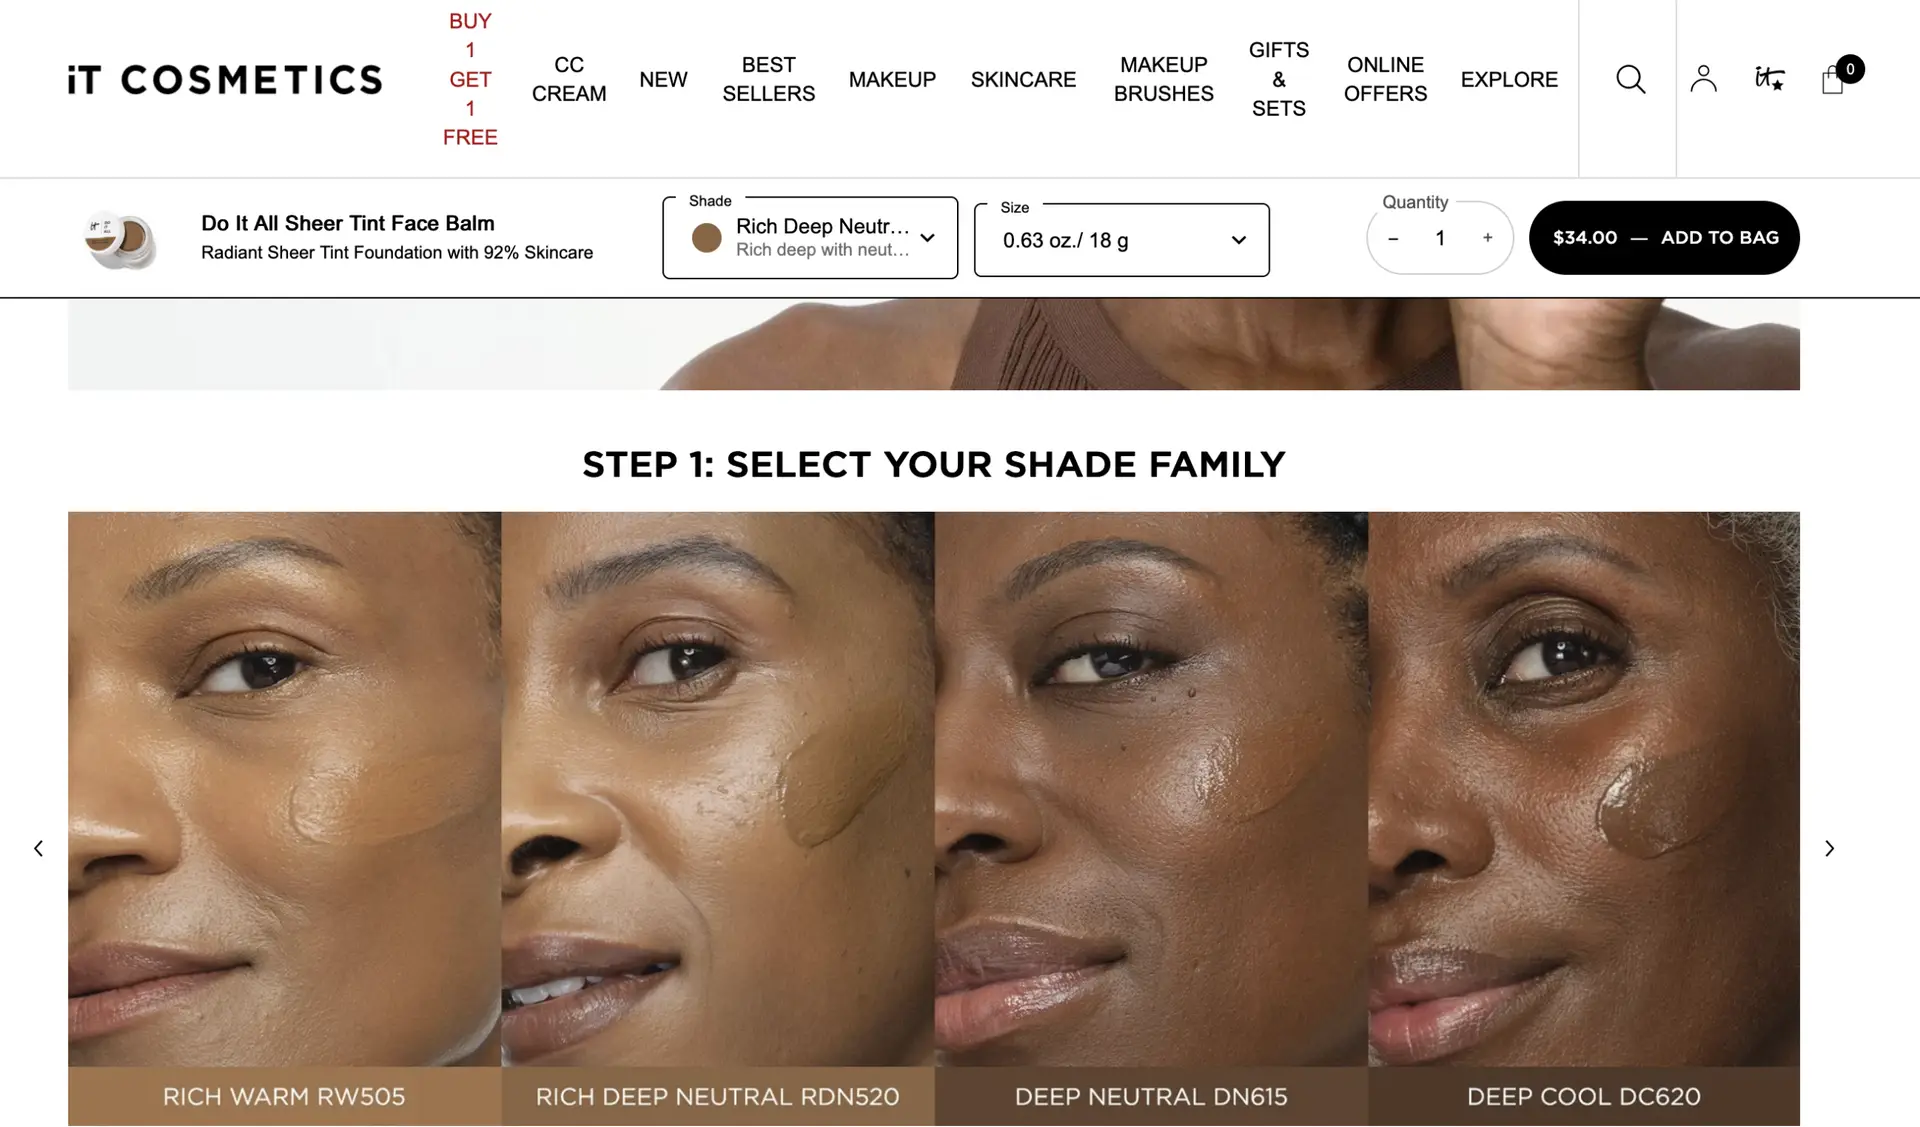Viewport: 1920px width, 1127px height.
Task: Open the Skincare menu
Action: pyautogui.click(x=1023, y=79)
